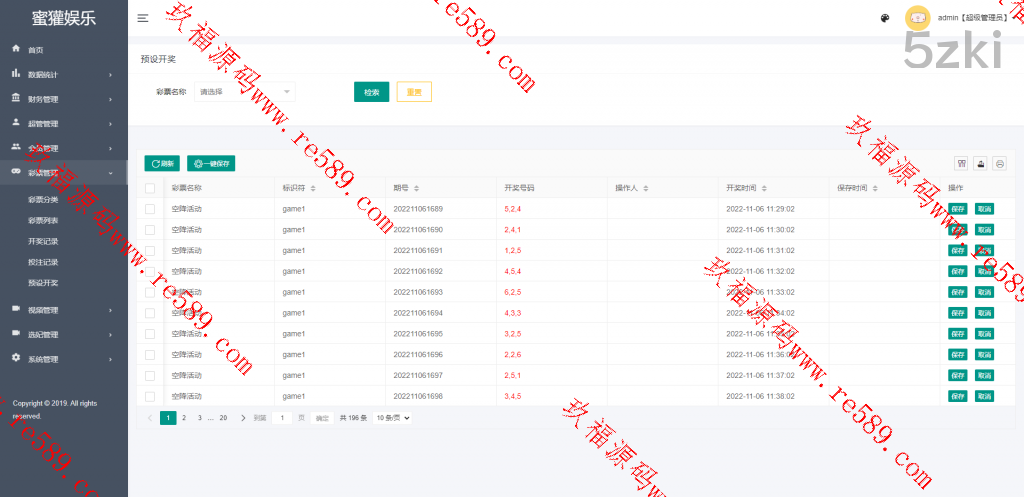
Task: Click next page arrow in pagination
Action: (243, 418)
